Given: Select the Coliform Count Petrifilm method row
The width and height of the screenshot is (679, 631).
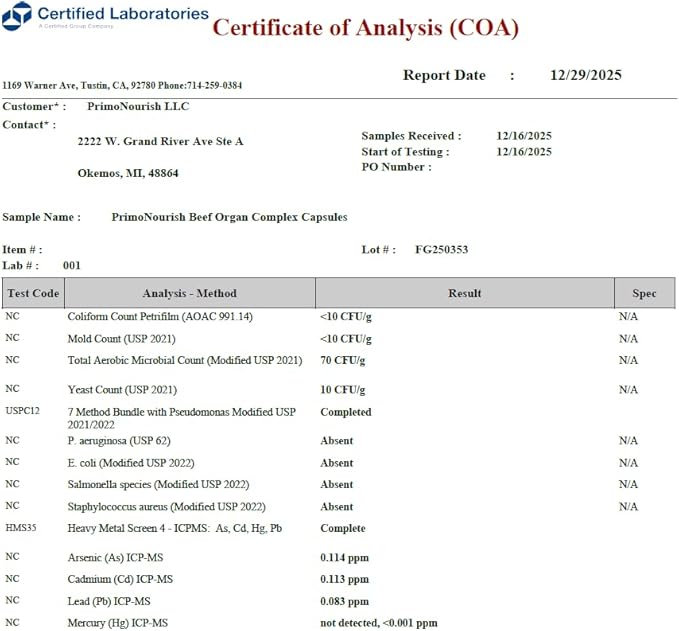Looking at the screenshot, I should [160, 317].
